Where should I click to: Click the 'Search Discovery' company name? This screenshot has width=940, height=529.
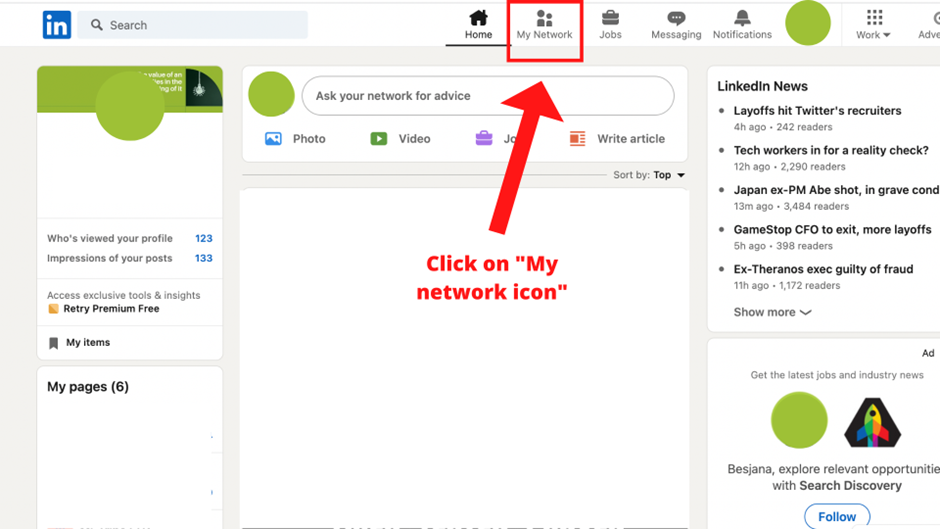point(851,485)
